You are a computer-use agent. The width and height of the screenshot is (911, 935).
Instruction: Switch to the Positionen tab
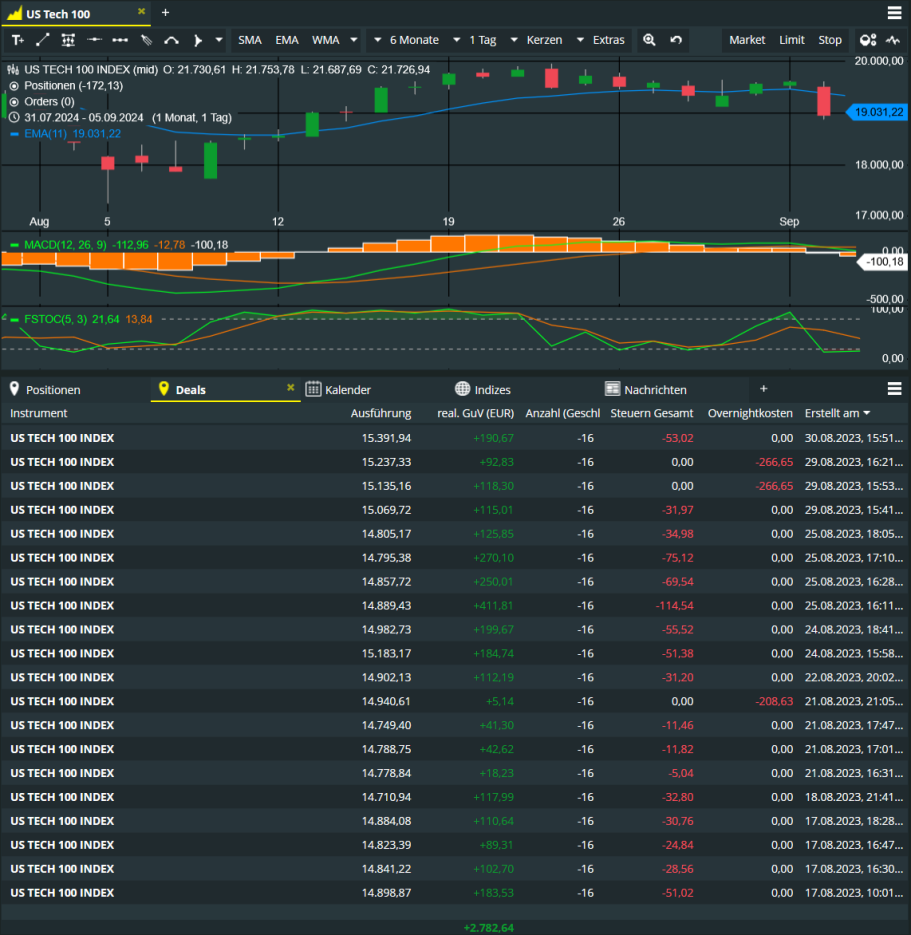point(53,390)
